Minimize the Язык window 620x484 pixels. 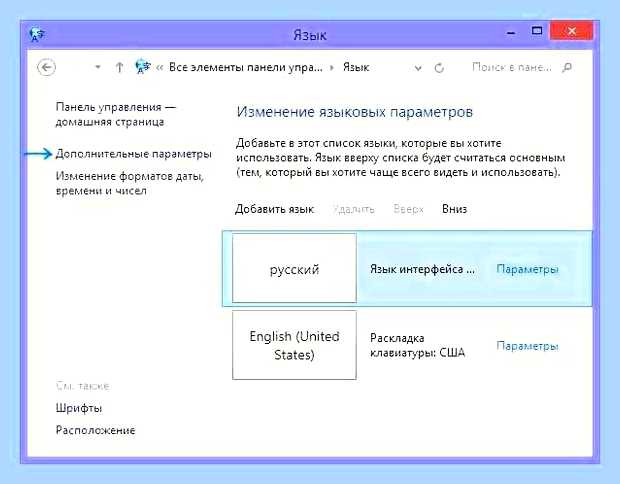pos(511,32)
